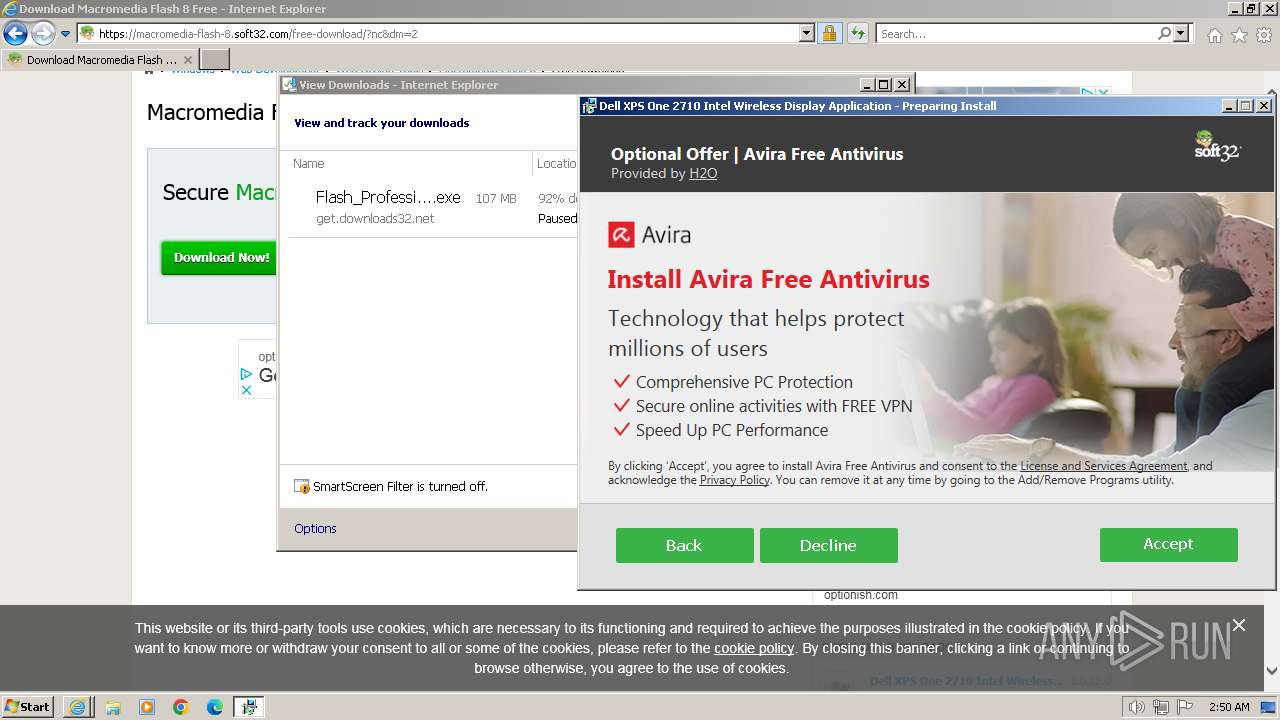Open the Privacy Policy link
The height and width of the screenshot is (720, 1280).
[735, 480]
